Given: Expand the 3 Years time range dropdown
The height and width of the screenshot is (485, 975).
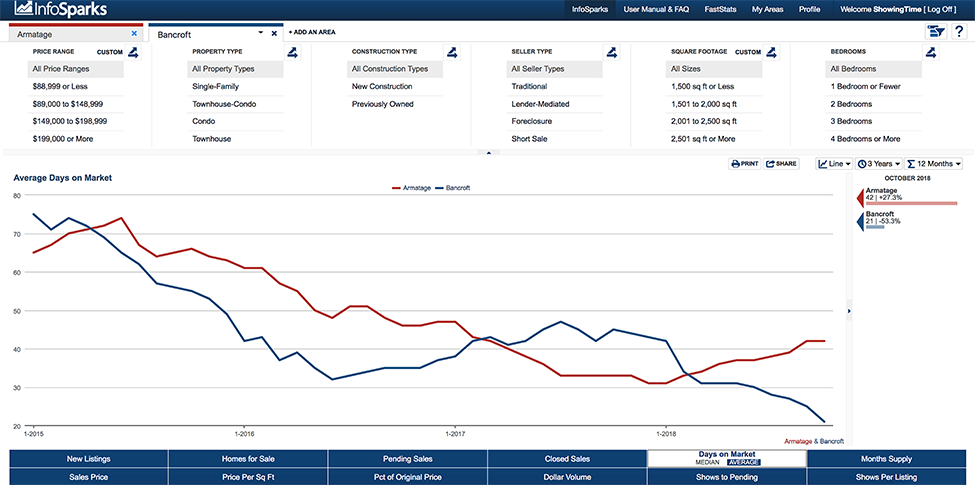Looking at the screenshot, I should pyautogui.click(x=879, y=163).
